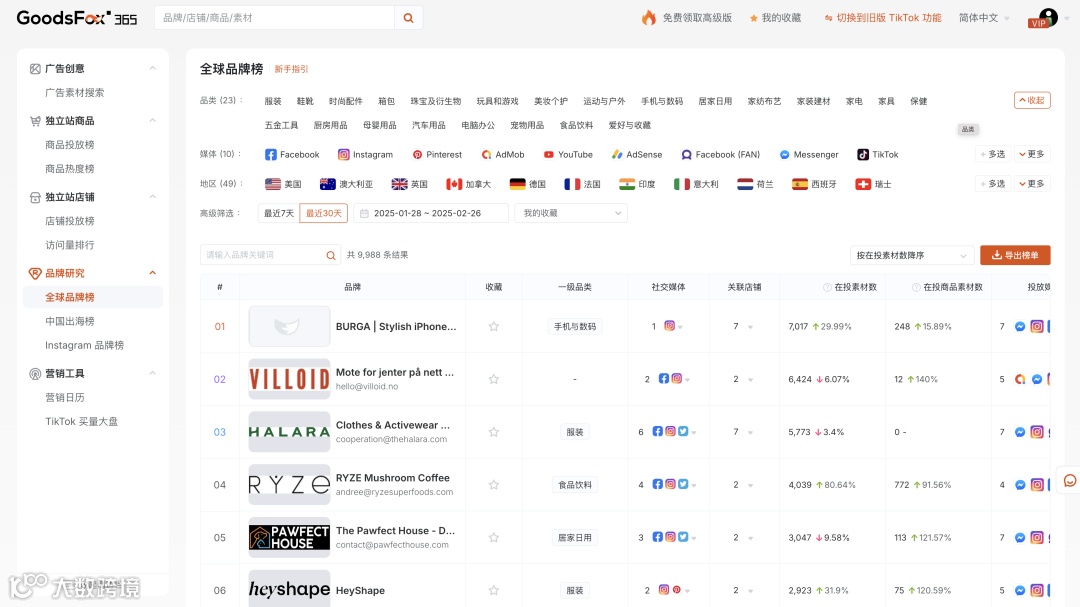This screenshot has height=607, width=1080.
Task: Filter by Messenger media
Action: pyautogui.click(x=809, y=154)
